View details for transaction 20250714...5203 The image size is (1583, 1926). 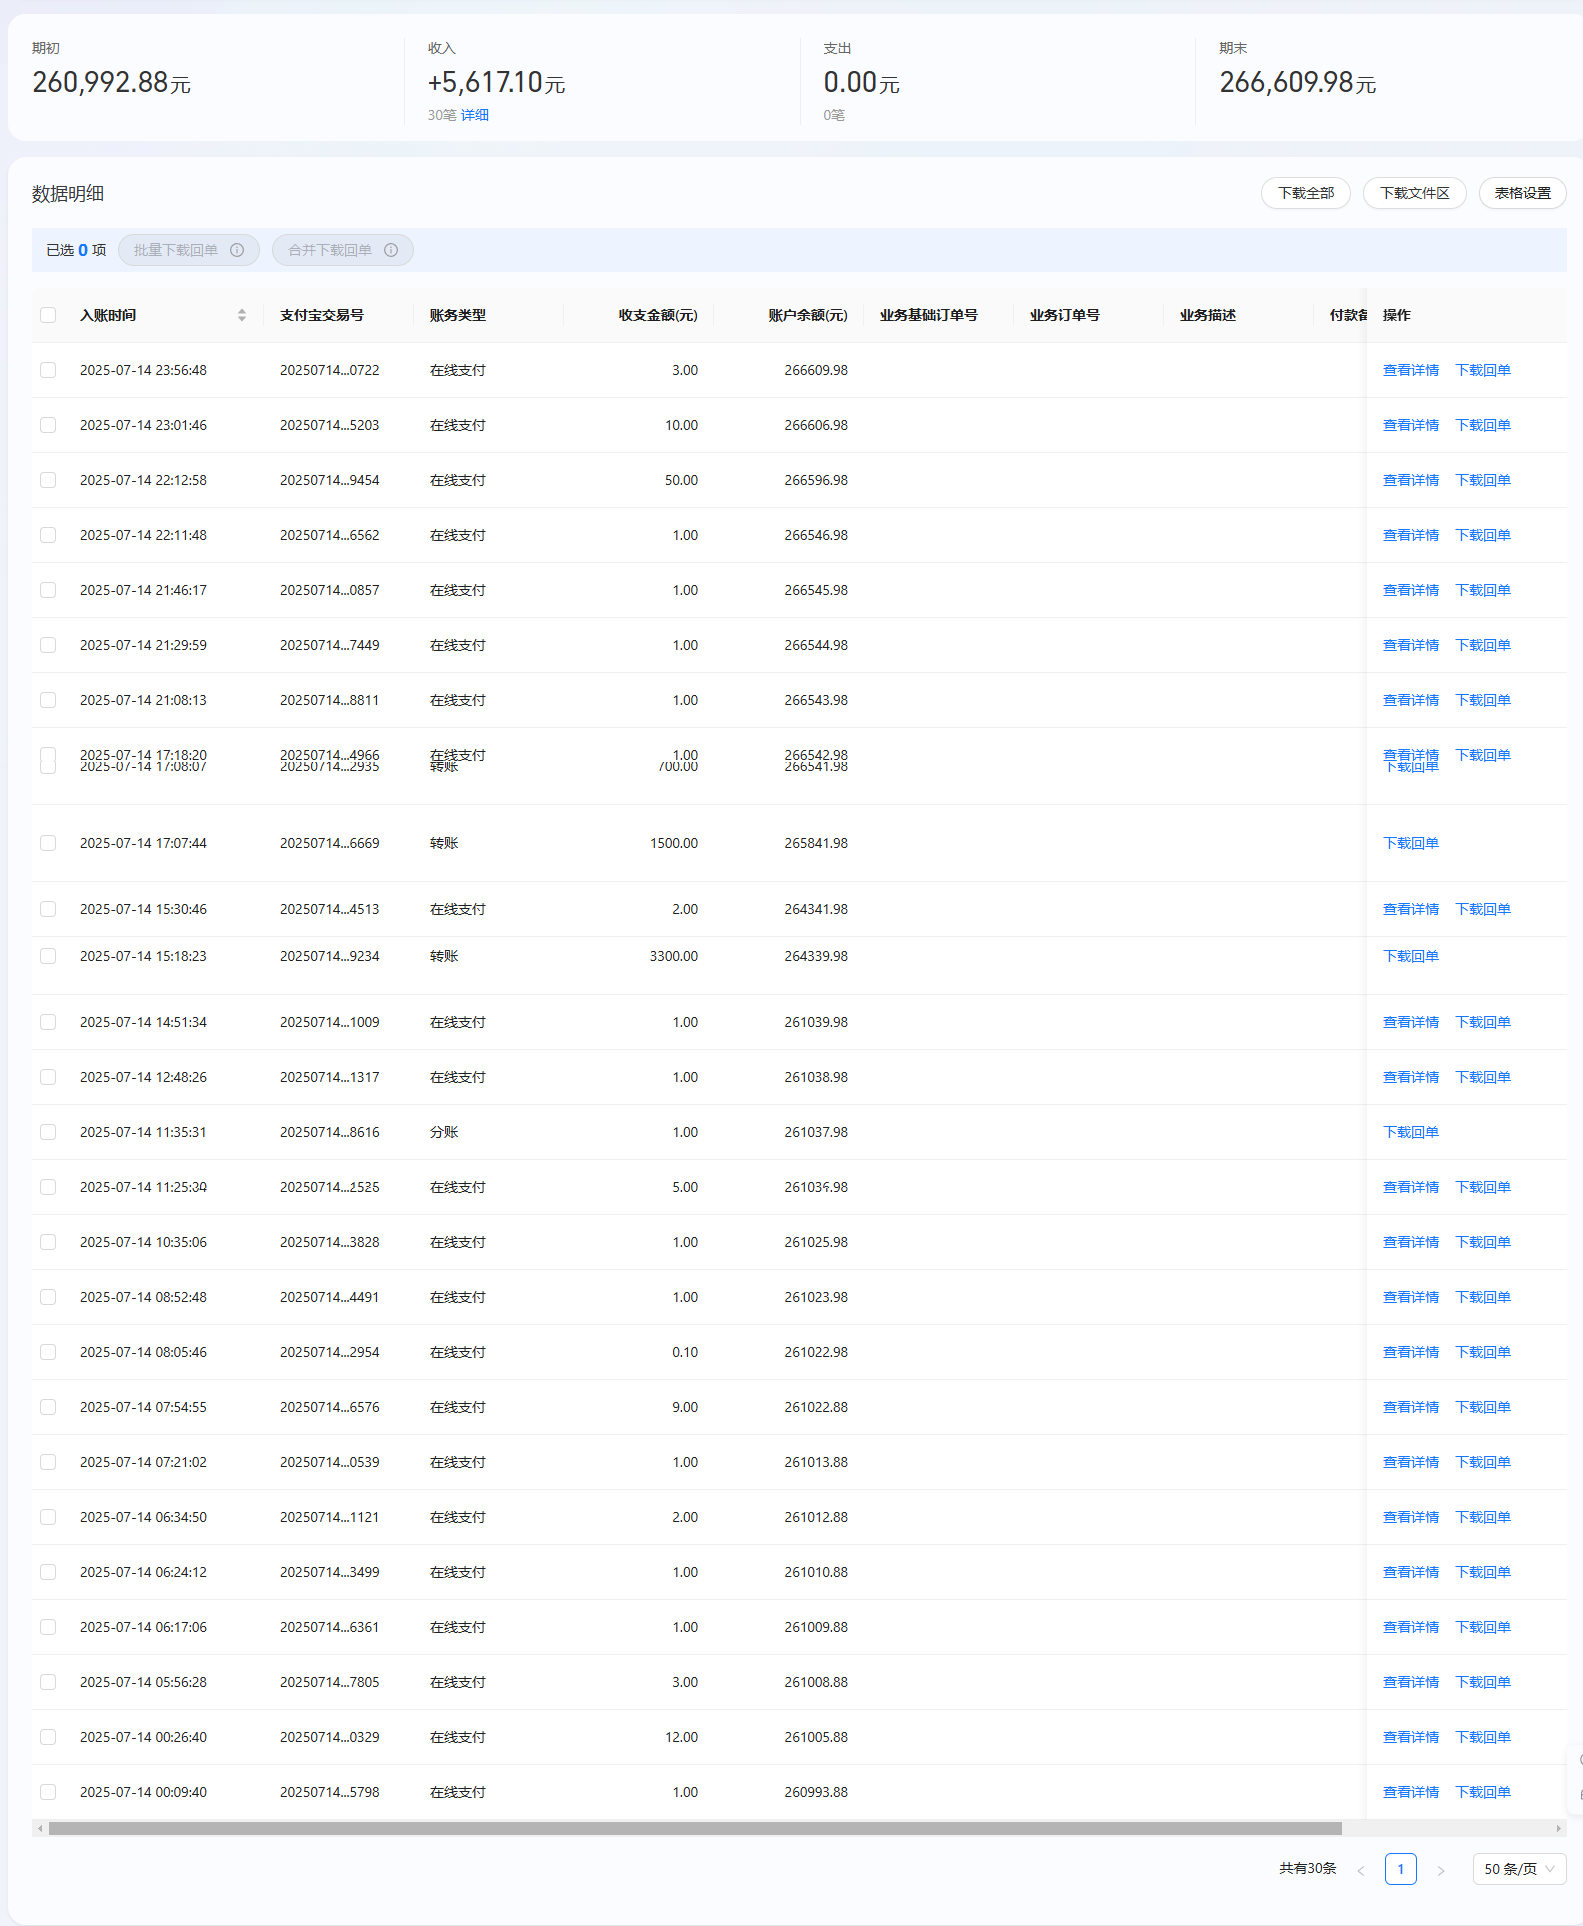pyautogui.click(x=1411, y=425)
